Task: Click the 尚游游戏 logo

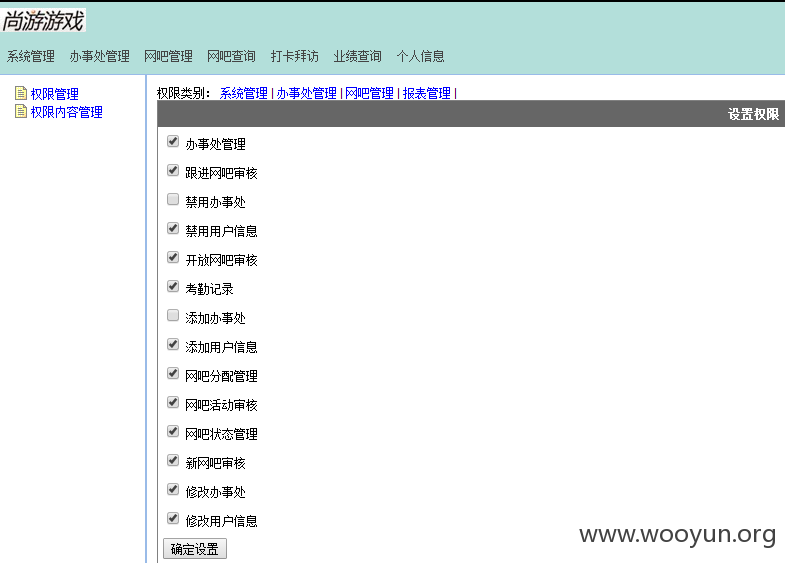Action: coord(44,21)
